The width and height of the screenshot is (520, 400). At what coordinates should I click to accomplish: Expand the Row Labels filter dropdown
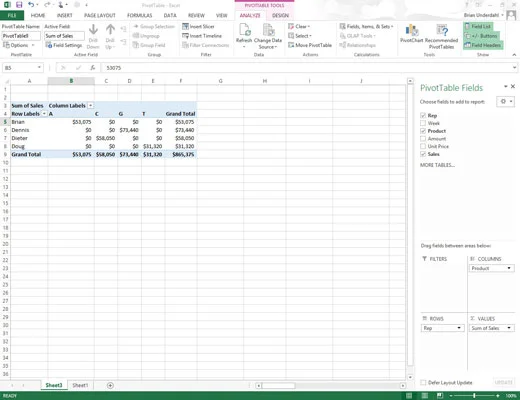click(44, 114)
